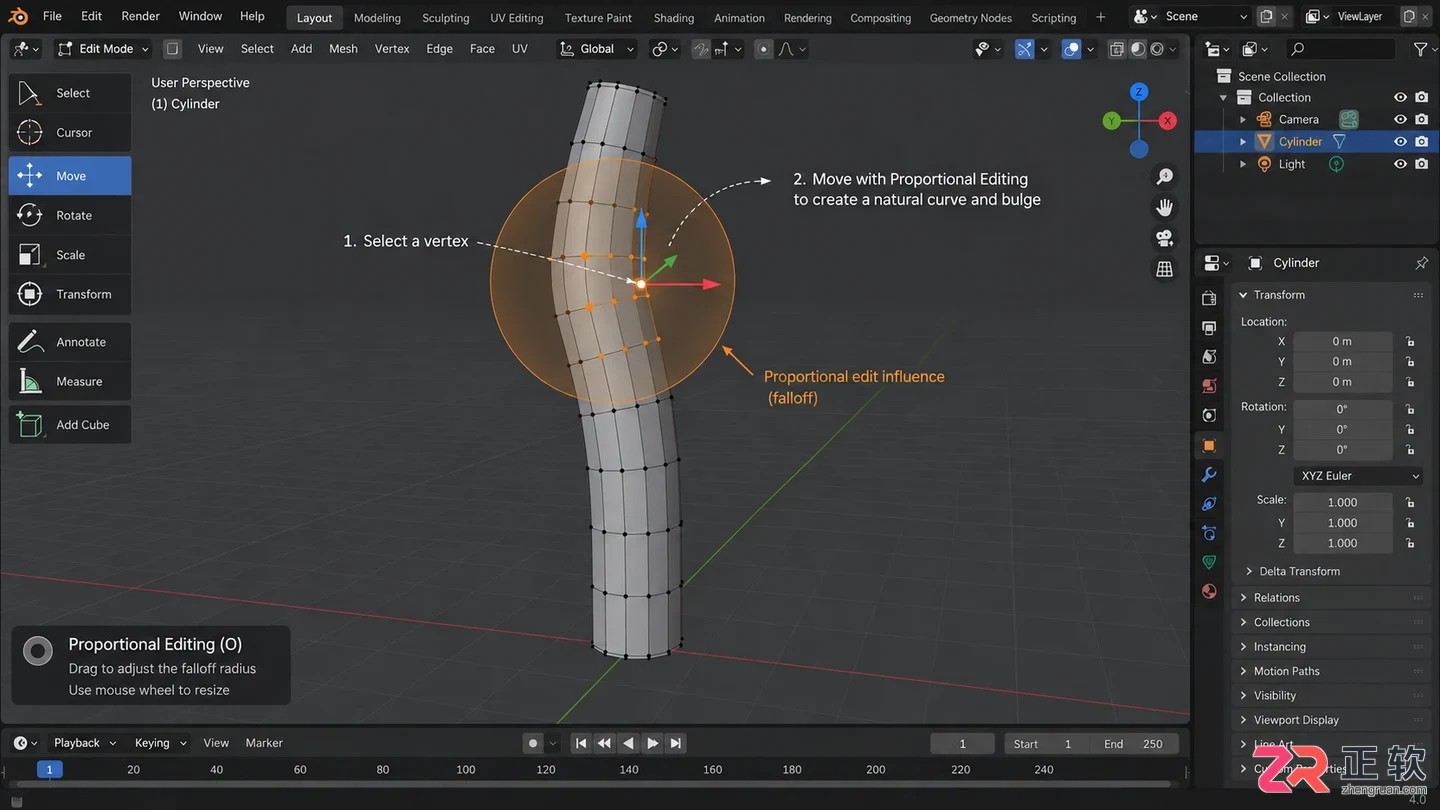Jump to the last frame
The width and height of the screenshot is (1440, 810).
click(x=676, y=743)
